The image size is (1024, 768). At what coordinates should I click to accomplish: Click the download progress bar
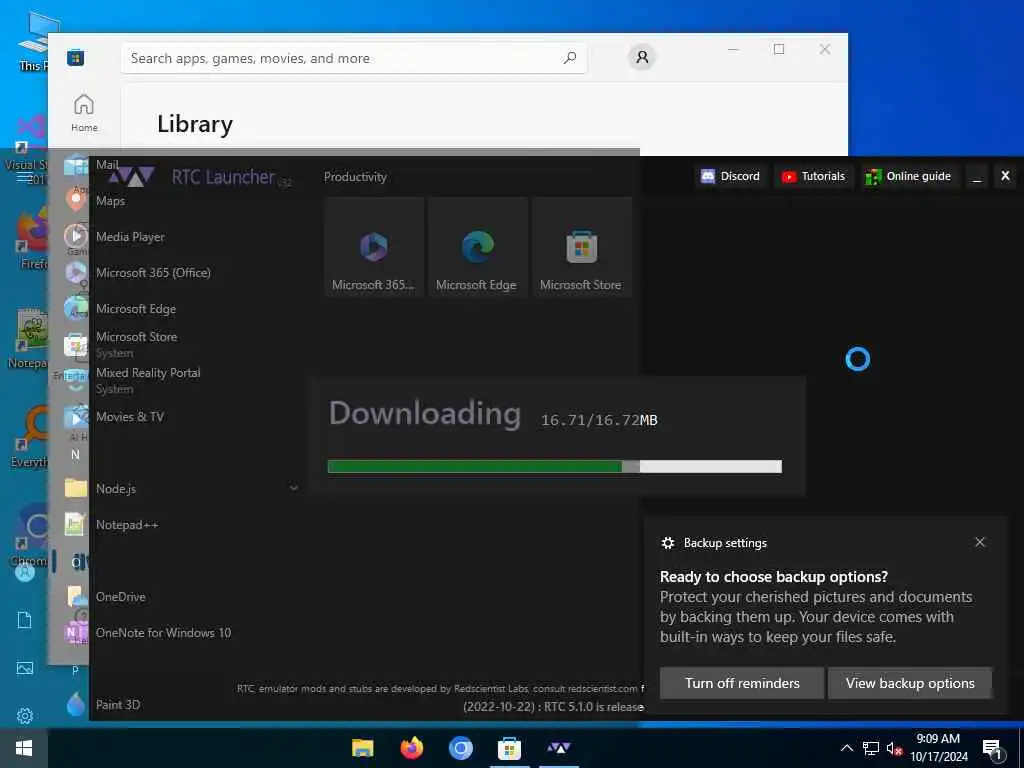554,466
